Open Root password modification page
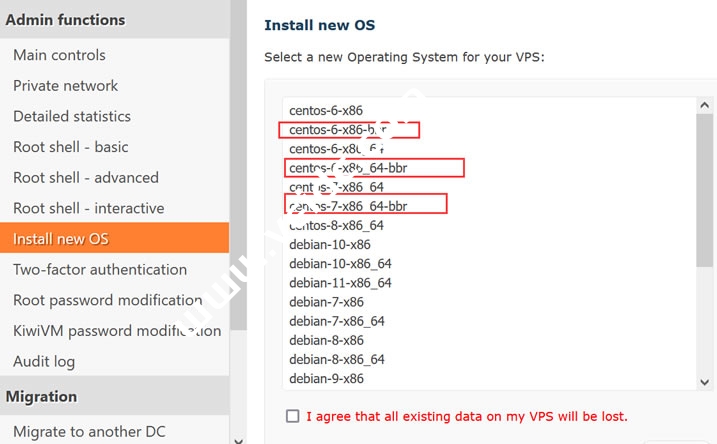Screen dimensions: 717x444 [107, 300]
